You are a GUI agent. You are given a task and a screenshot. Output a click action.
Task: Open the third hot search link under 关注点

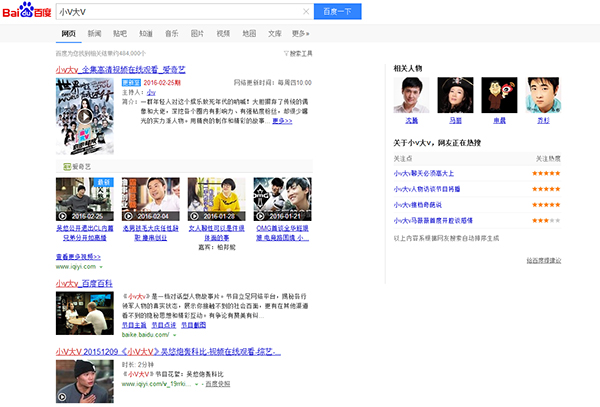coord(417,205)
